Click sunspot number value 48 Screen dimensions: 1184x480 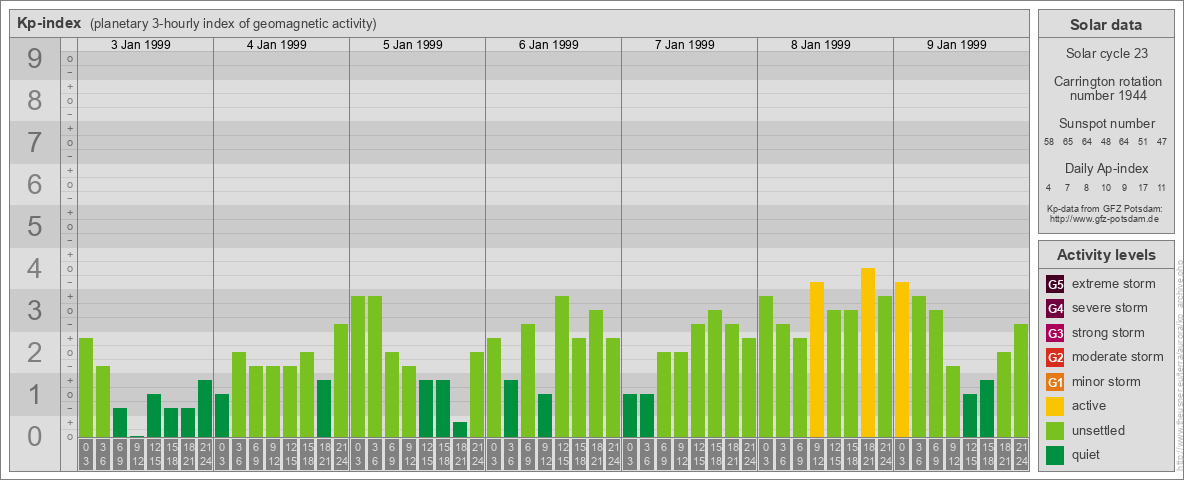click(x=1105, y=142)
